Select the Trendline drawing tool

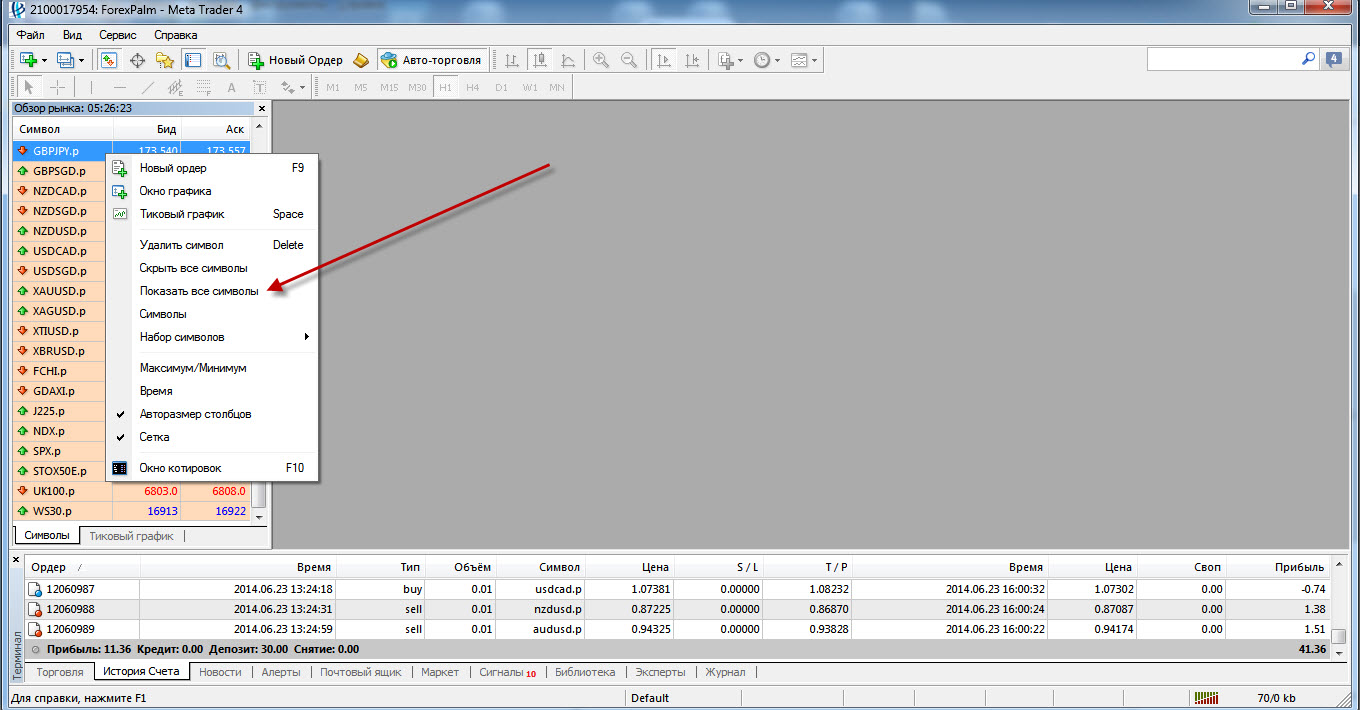[x=147, y=87]
